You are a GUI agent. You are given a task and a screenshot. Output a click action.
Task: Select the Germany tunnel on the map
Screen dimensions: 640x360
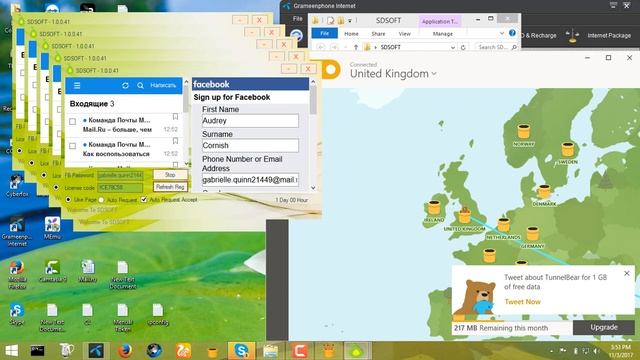[533, 234]
